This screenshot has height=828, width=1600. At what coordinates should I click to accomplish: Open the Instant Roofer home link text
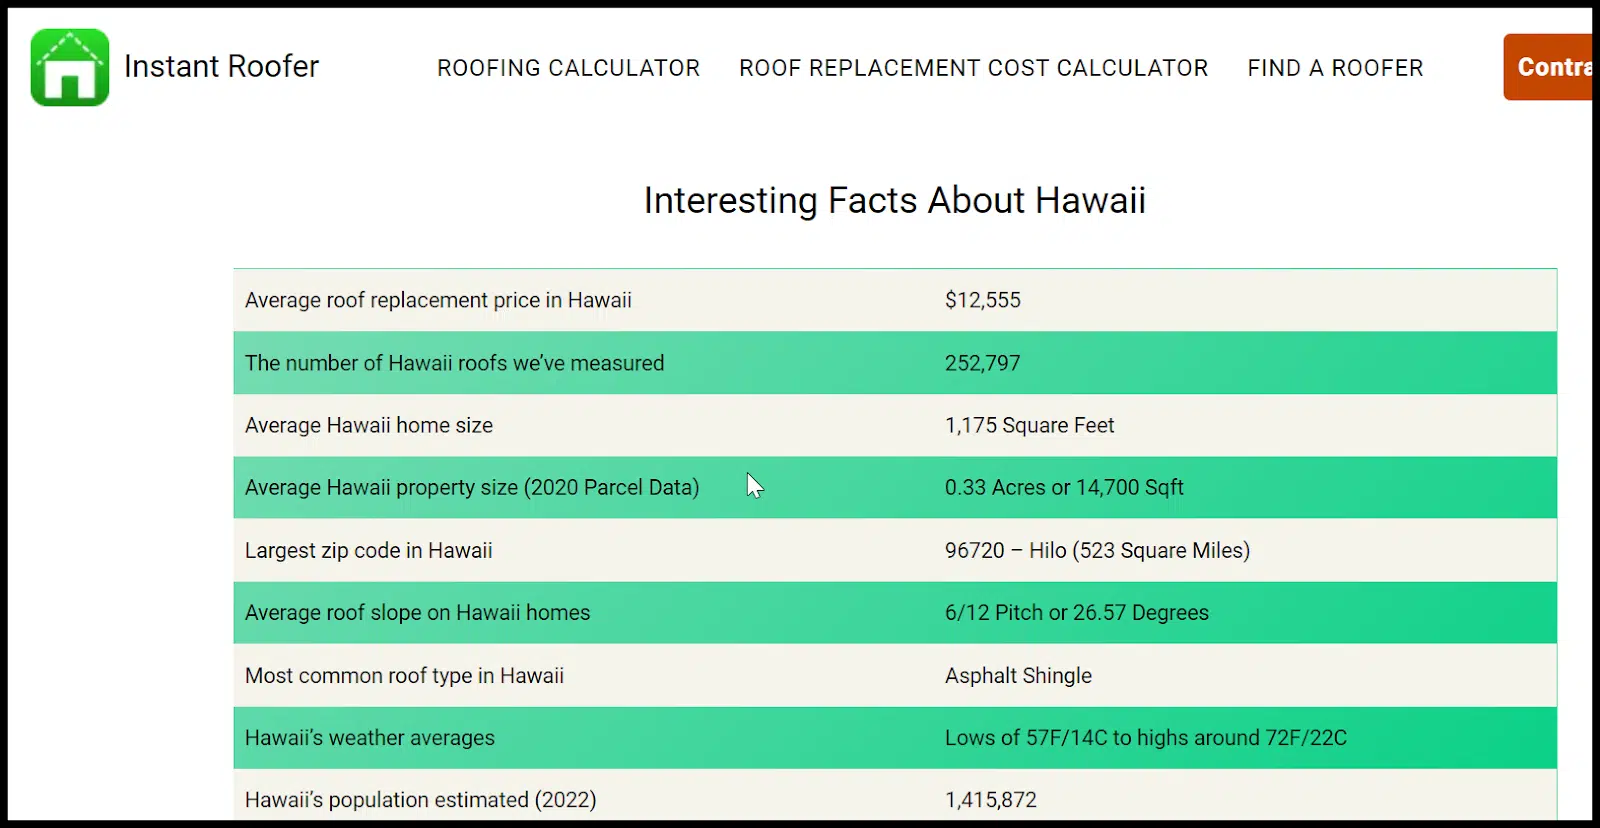[x=221, y=66]
